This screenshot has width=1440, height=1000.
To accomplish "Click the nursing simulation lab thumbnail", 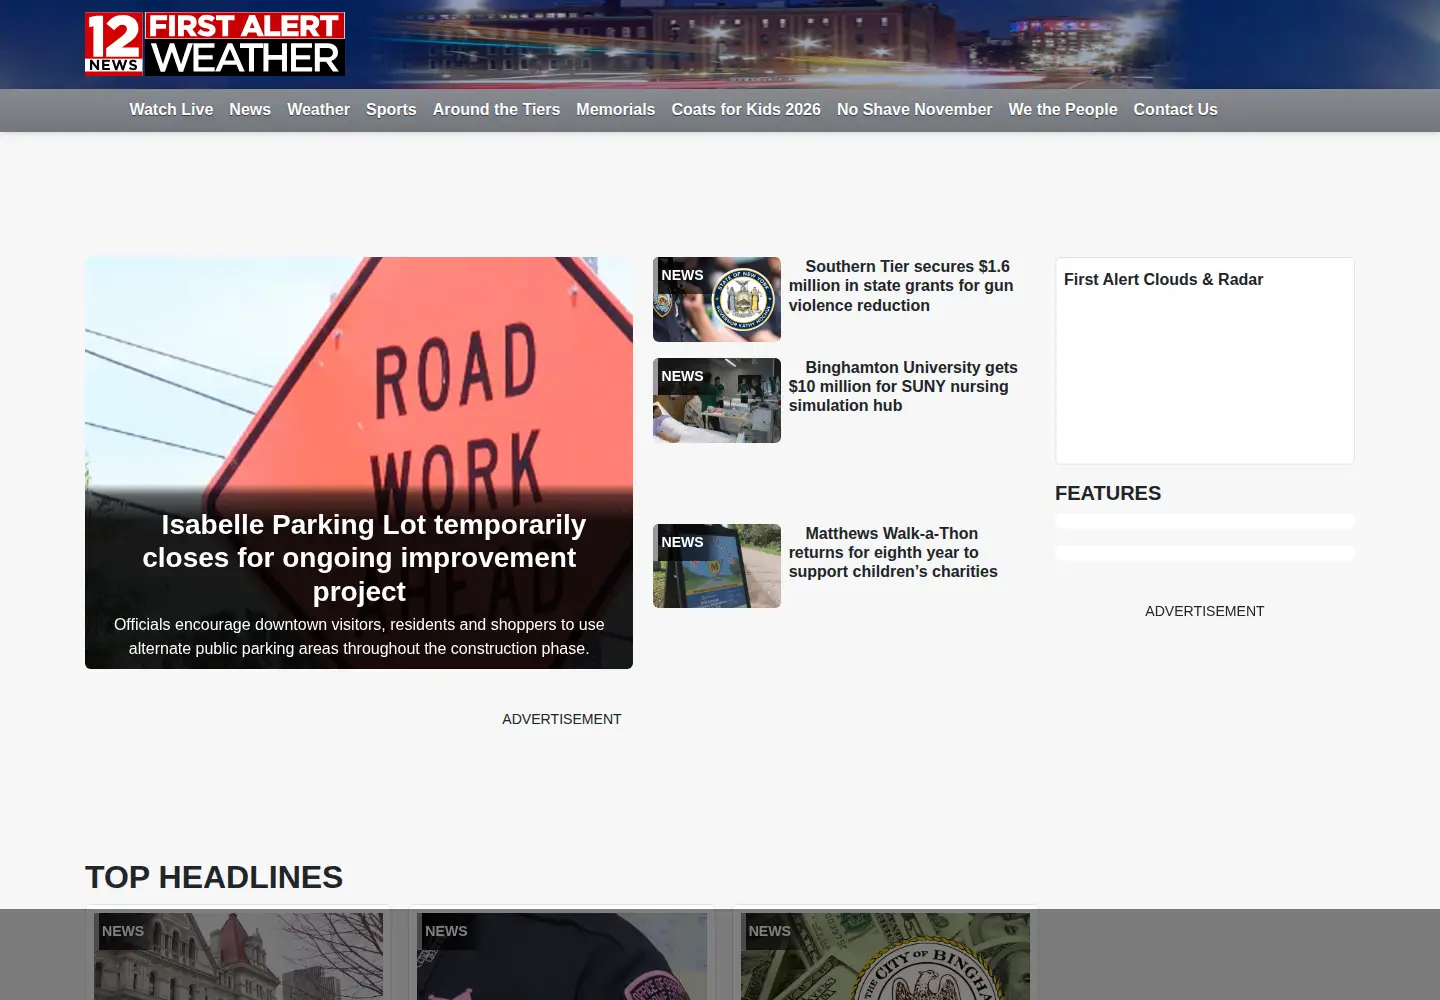I will click(x=717, y=400).
